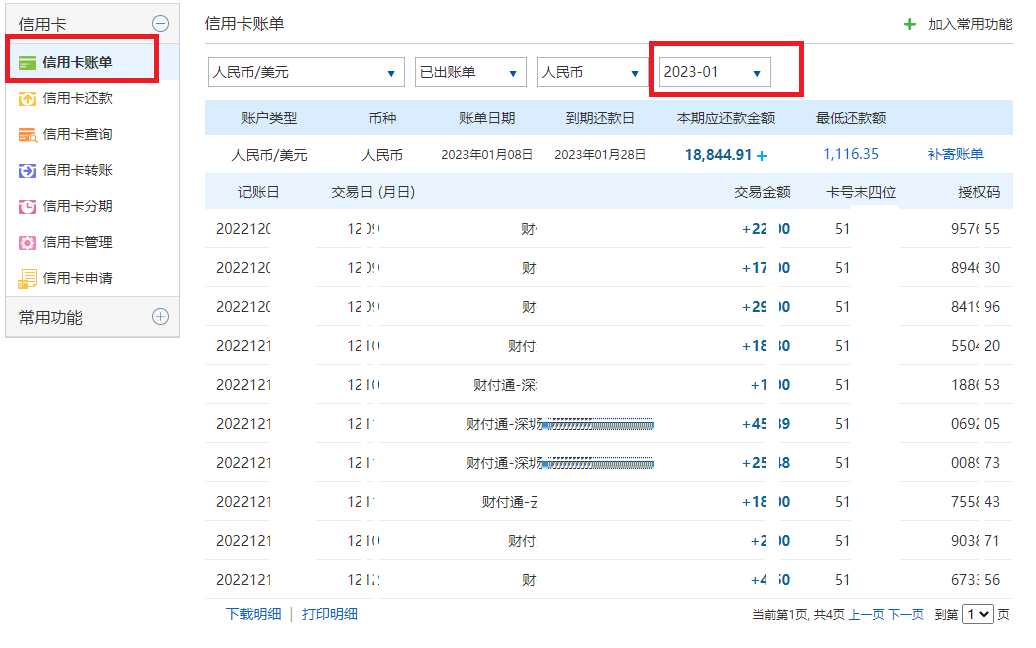Click the 信用卡还款 icon in sidebar

coord(28,98)
